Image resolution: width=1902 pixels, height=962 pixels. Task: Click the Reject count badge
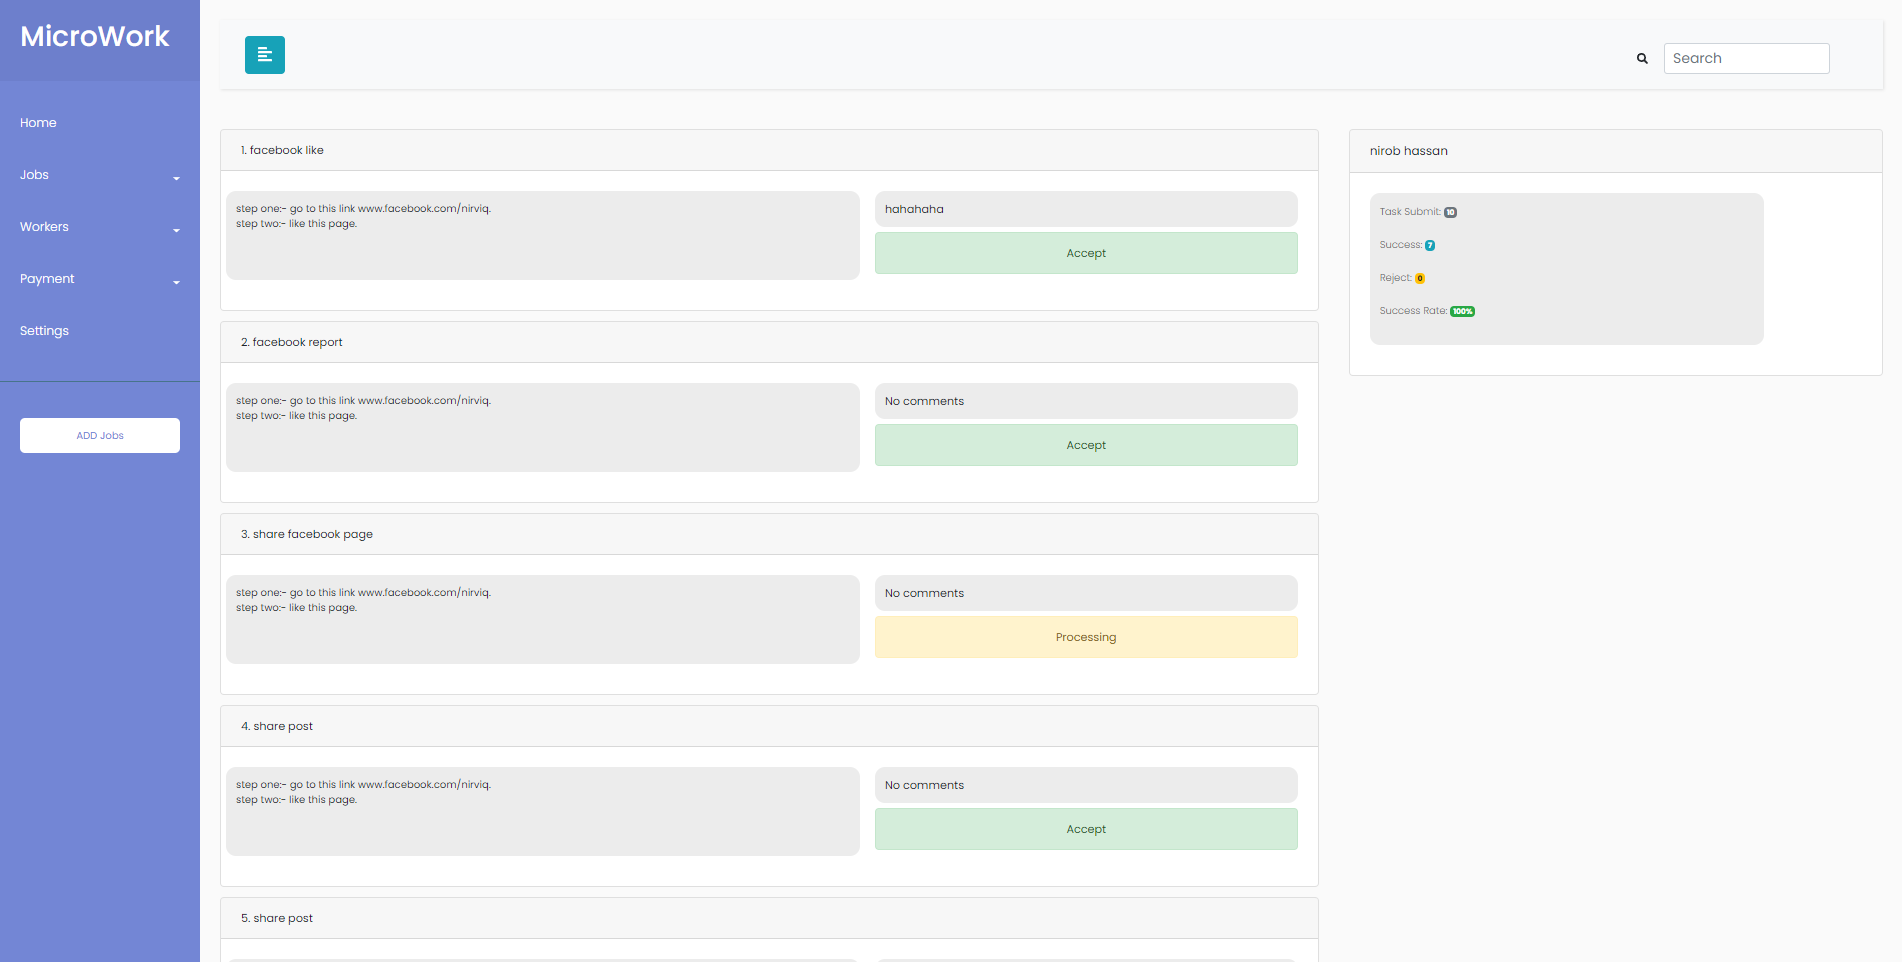click(1420, 278)
